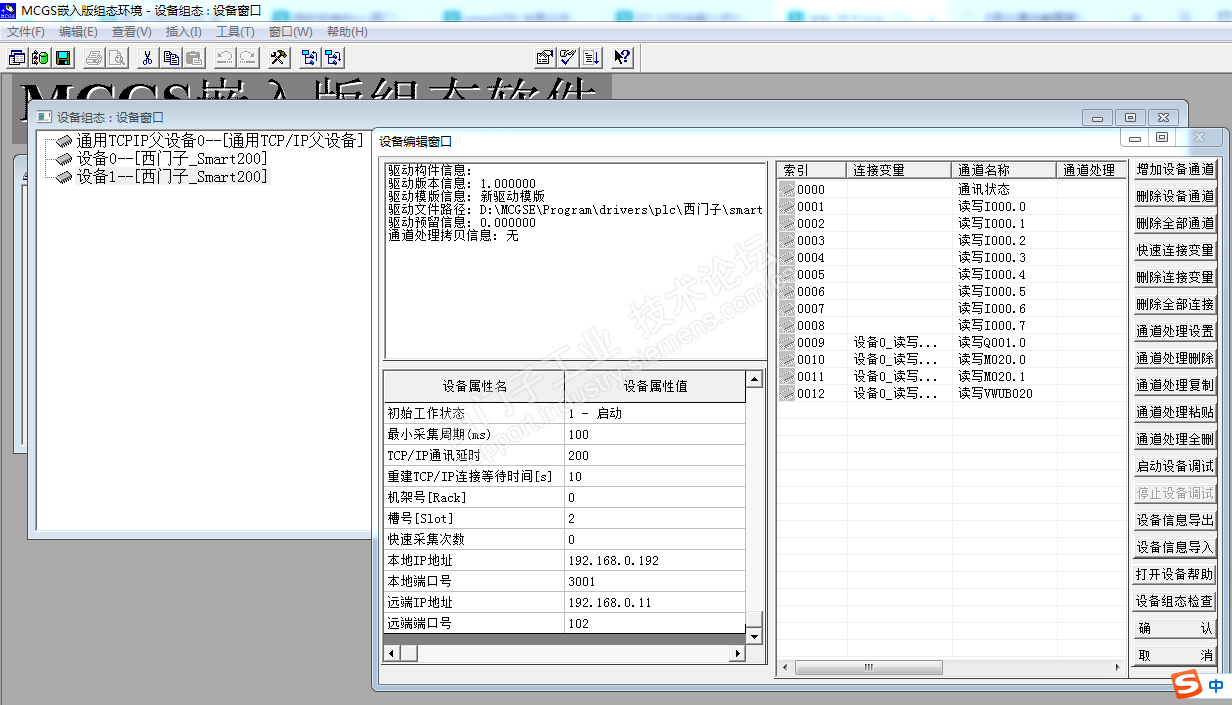The image size is (1232, 705).
Task: Click the checkmark configuration check icon
Action: (x=568, y=58)
